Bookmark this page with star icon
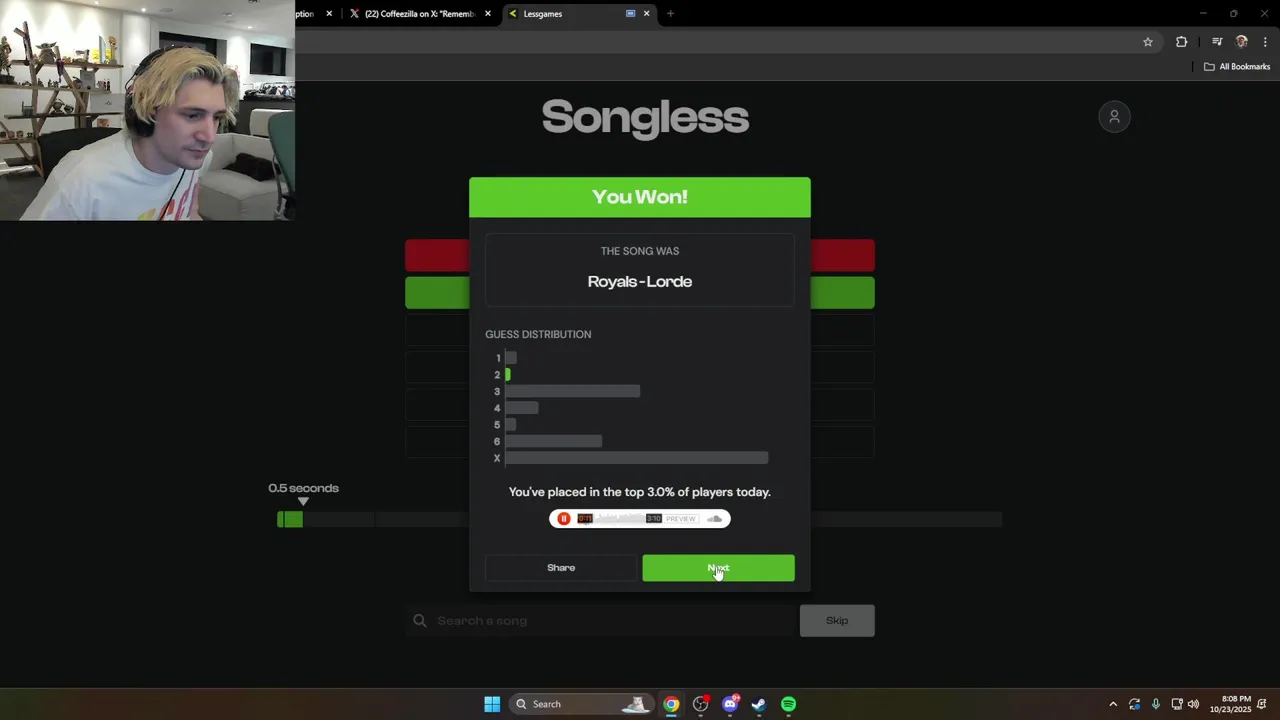 1148,42
